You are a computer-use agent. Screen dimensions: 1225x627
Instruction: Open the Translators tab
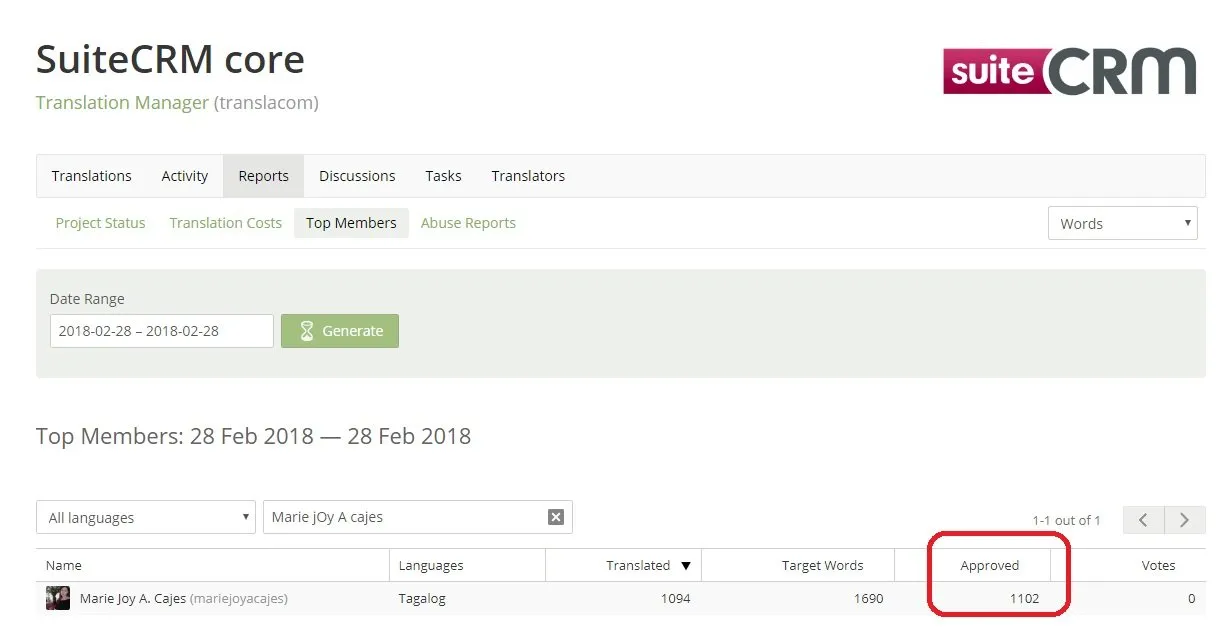pos(528,176)
